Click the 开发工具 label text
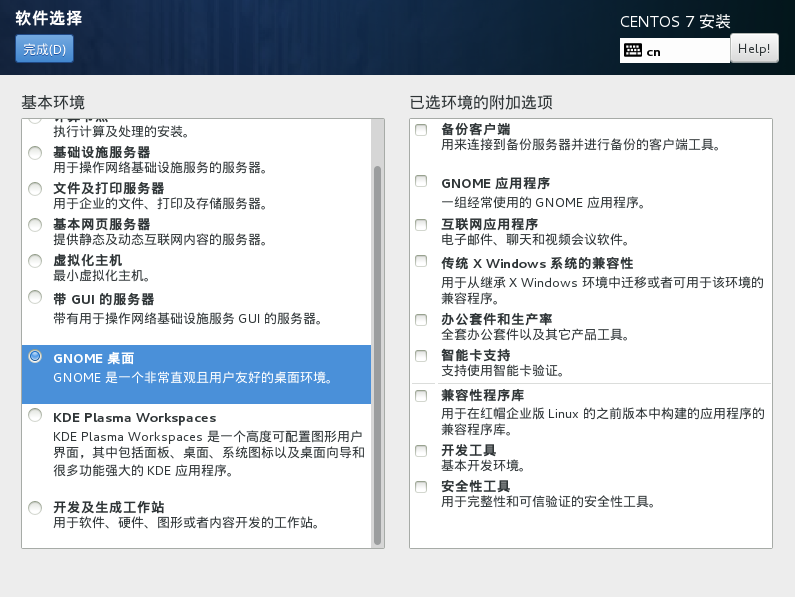 click(x=468, y=450)
